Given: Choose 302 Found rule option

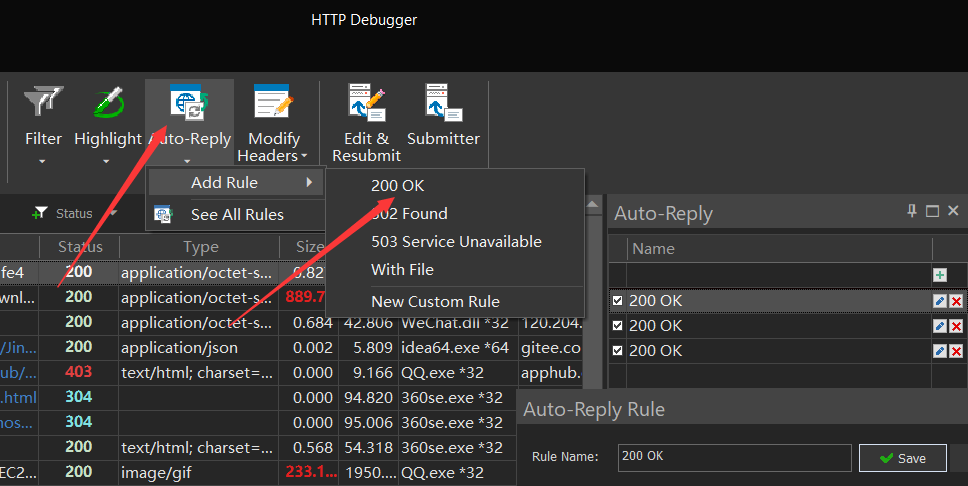Looking at the screenshot, I should pyautogui.click(x=409, y=214).
